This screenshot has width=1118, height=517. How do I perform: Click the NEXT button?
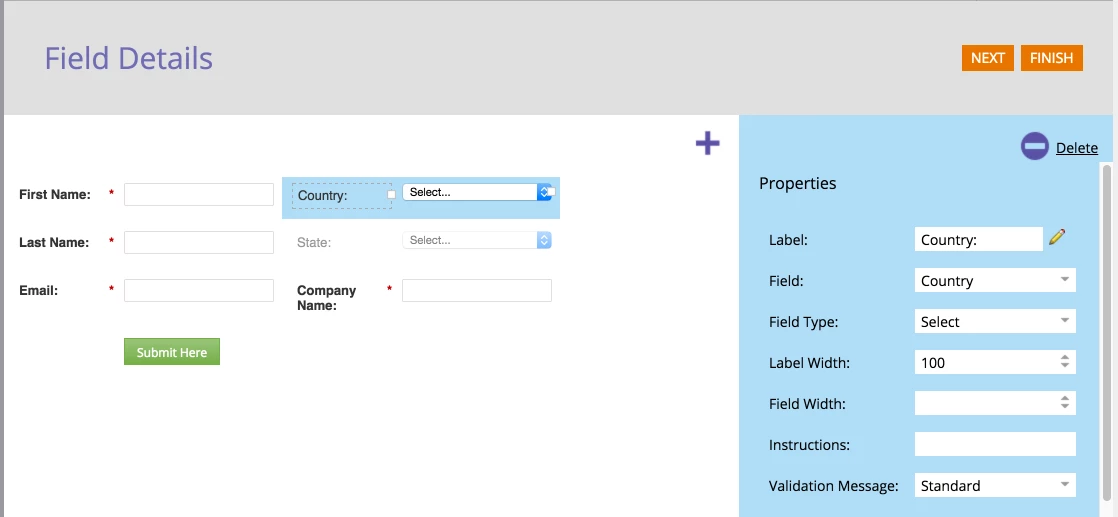point(988,58)
